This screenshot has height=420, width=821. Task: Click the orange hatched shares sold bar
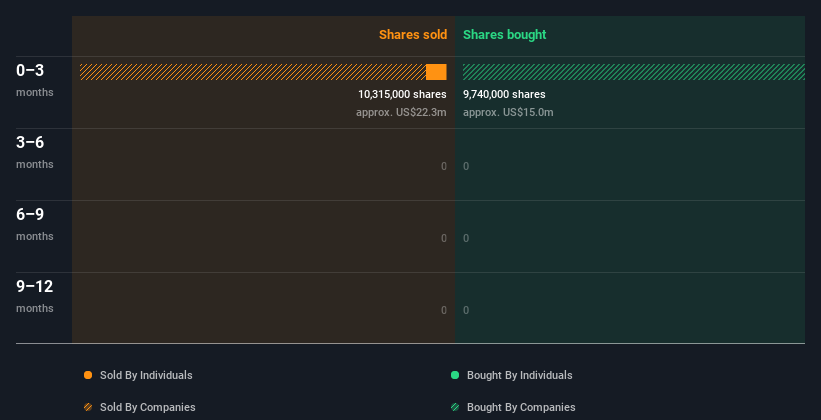click(252, 72)
